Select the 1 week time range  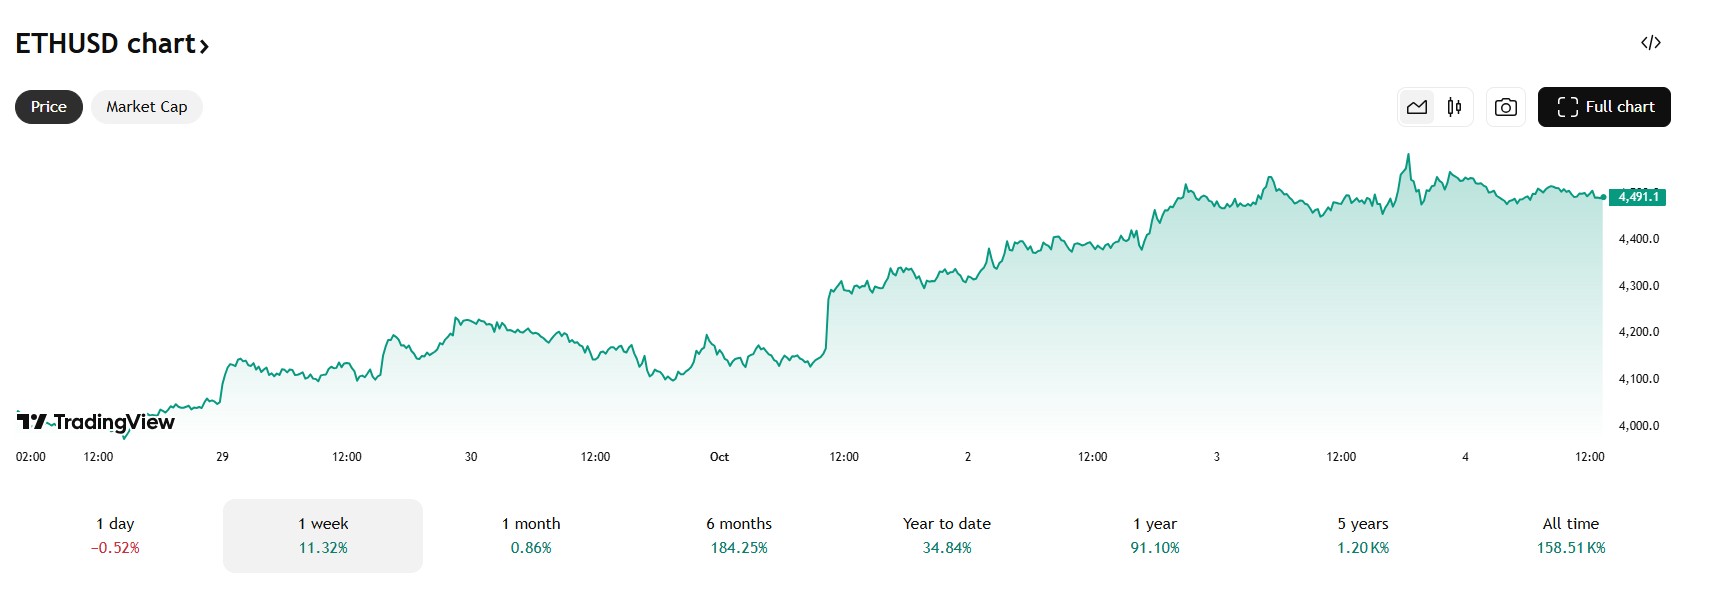(x=323, y=535)
